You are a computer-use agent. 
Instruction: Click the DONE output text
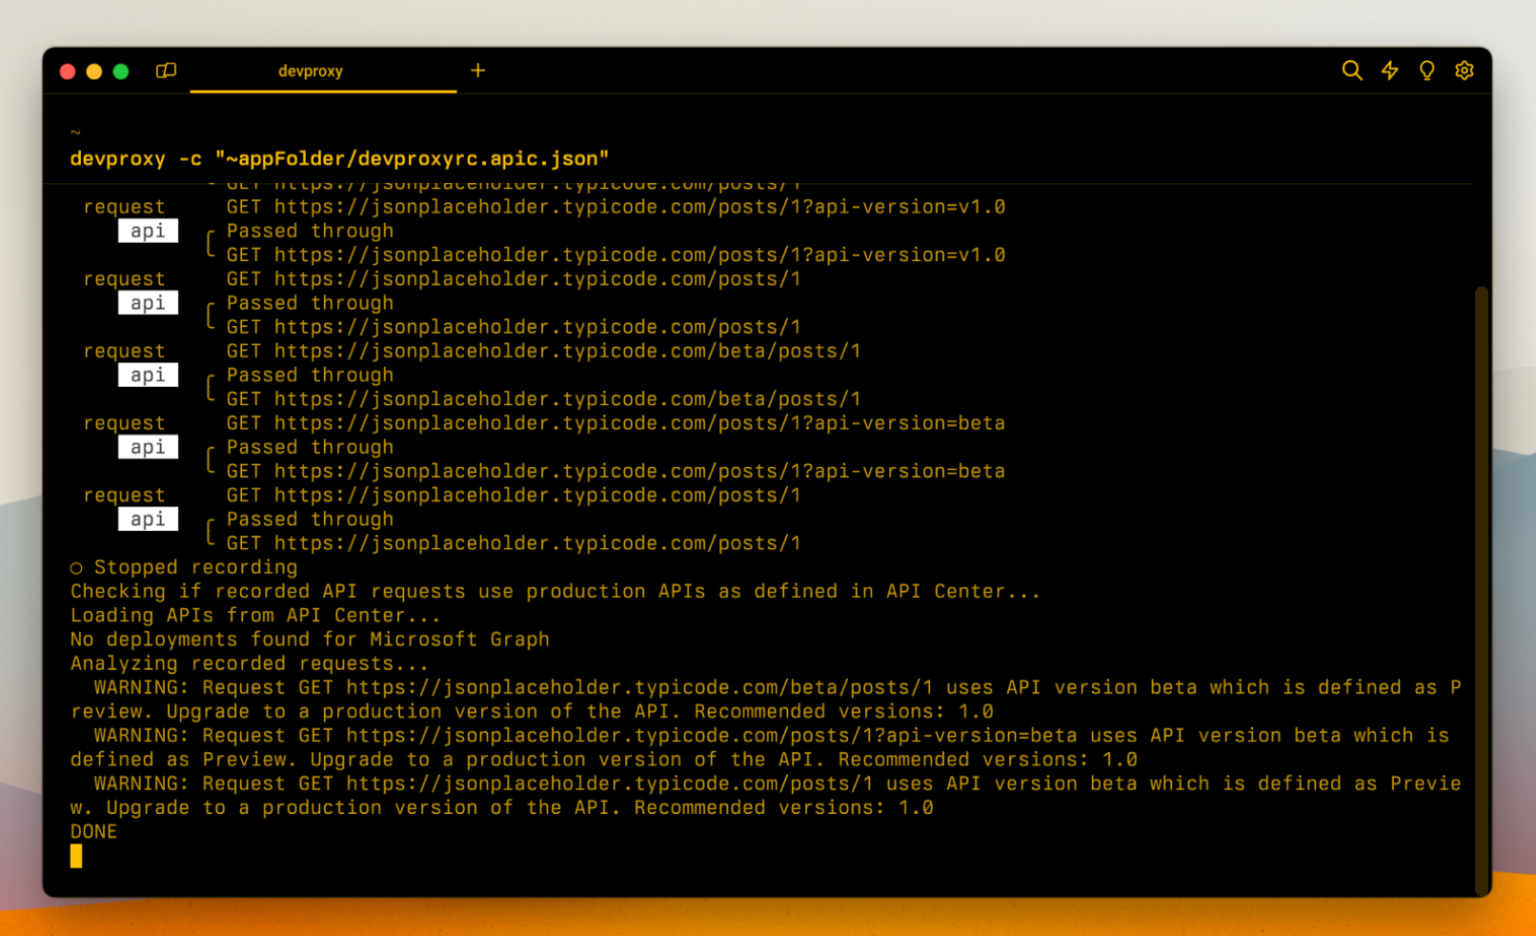[x=93, y=830]
